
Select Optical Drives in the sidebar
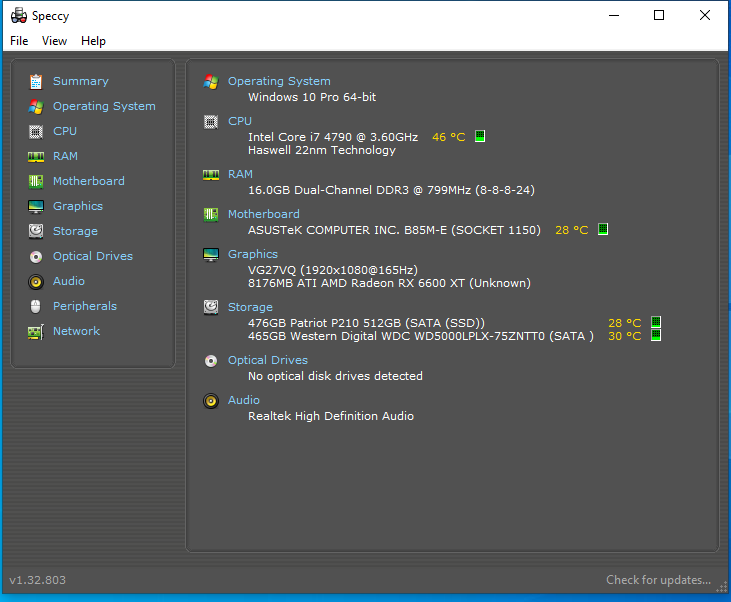pos(93,256)
